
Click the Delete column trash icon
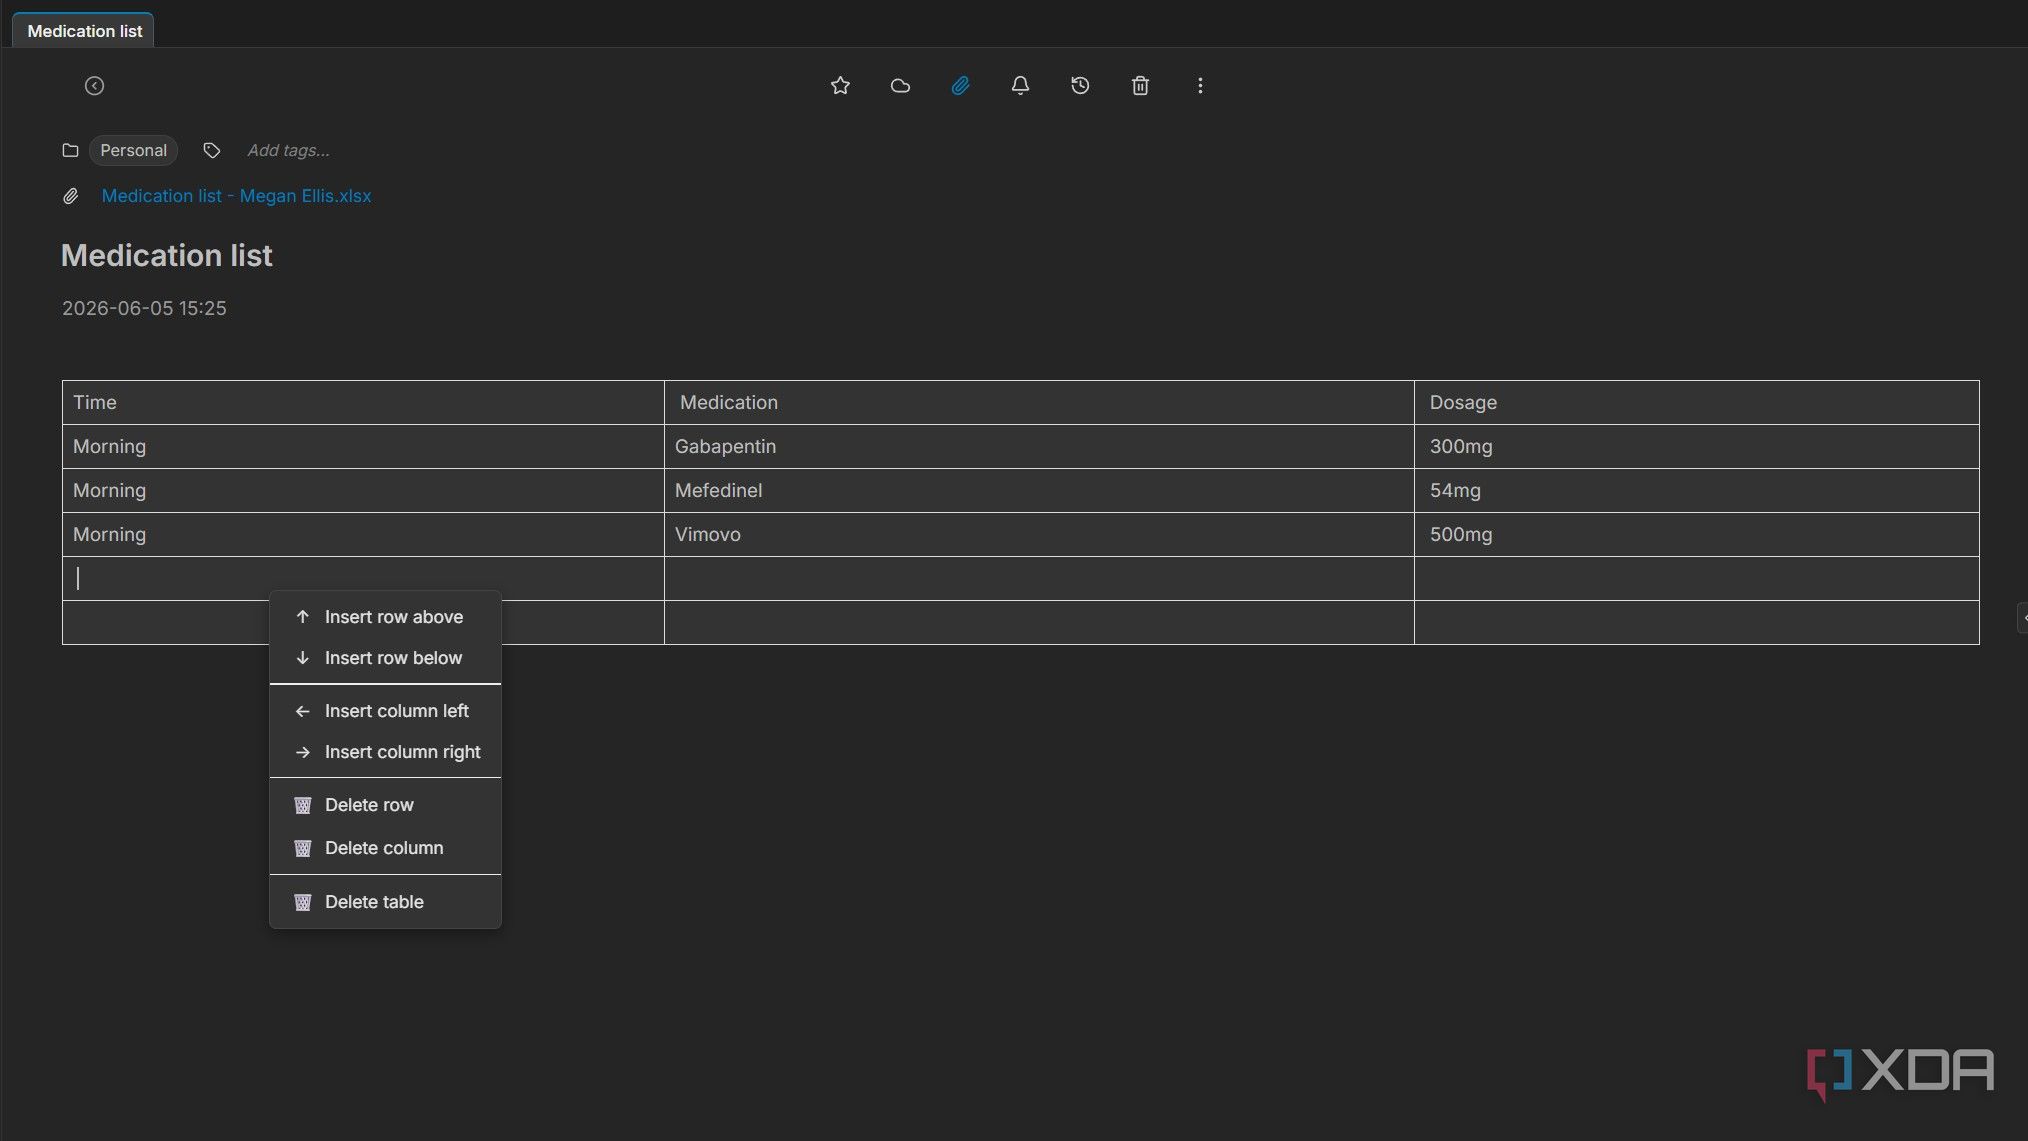302,848
